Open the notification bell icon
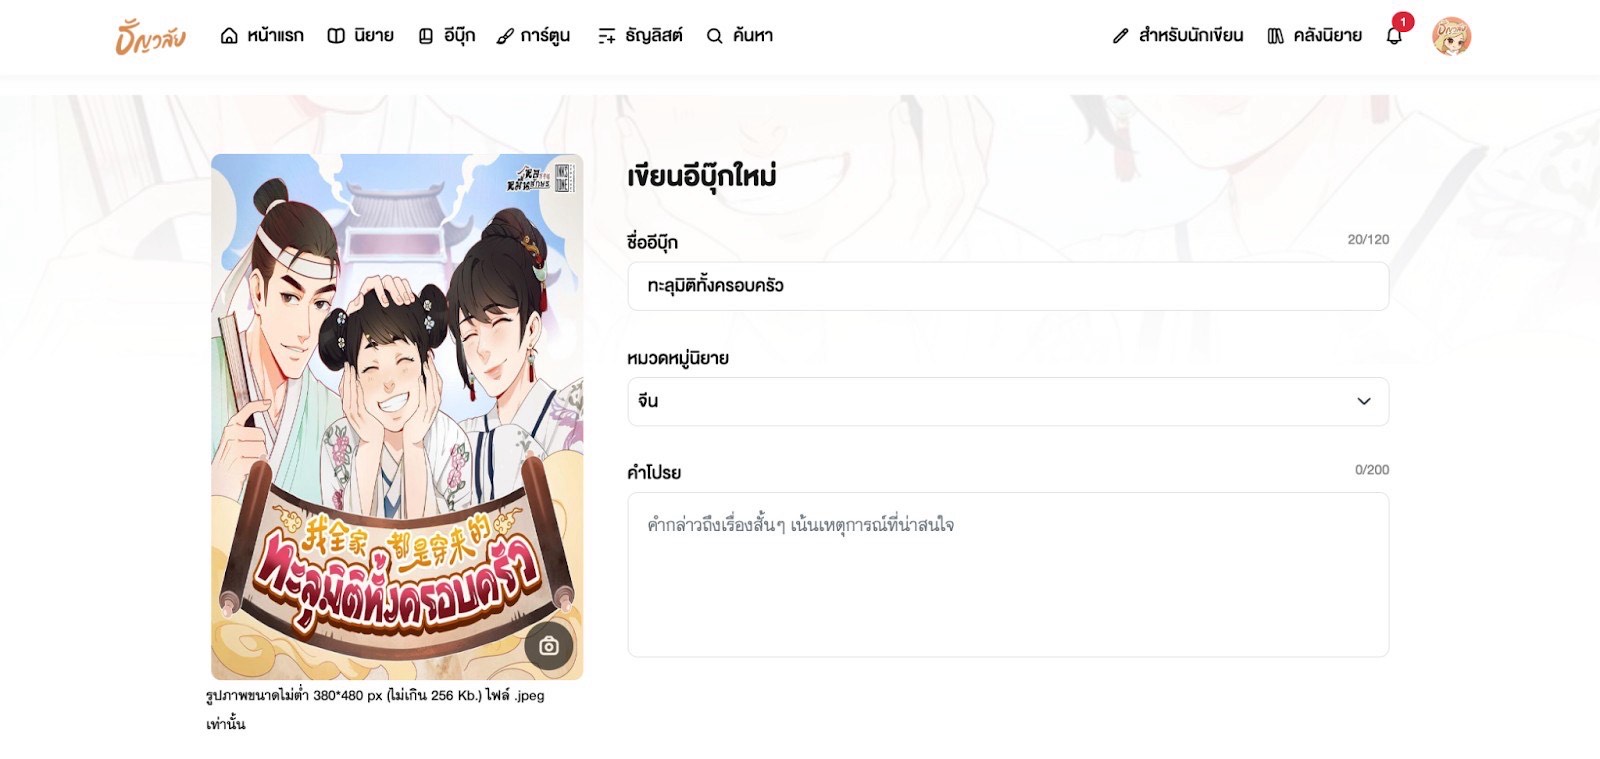The image size is (1600, 759). (1394, 36)
